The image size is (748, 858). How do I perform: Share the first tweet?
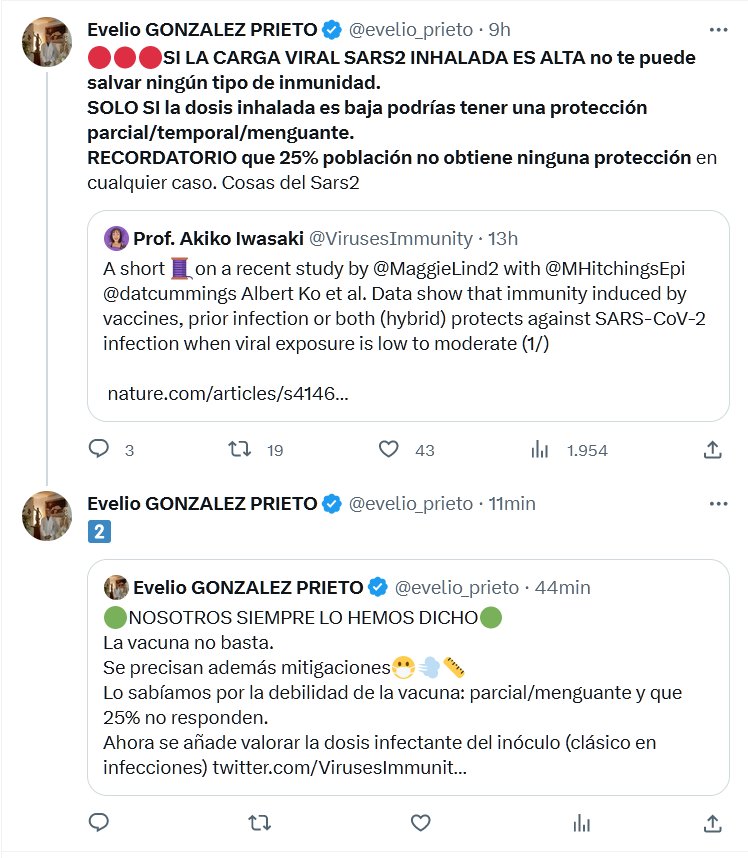pyautogui.click(x=712, y=450)
